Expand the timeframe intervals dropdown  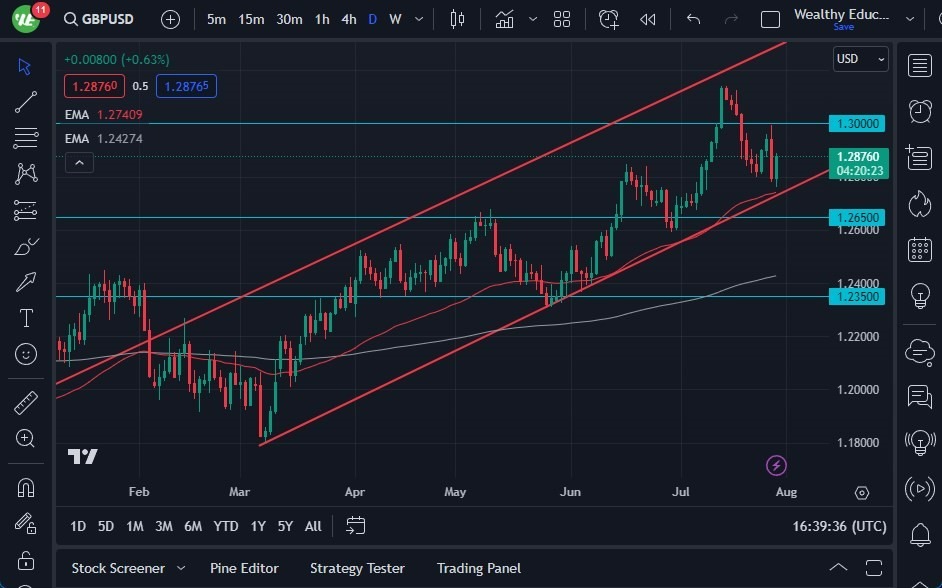418,18
